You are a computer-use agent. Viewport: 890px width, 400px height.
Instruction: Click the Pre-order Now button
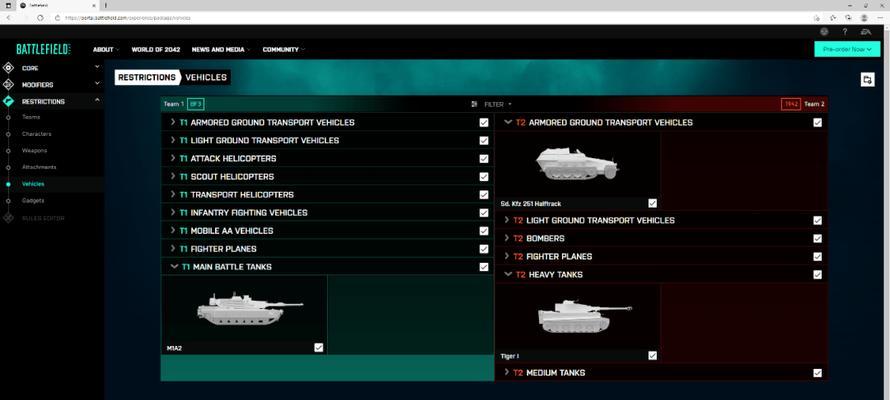(847, 49)
